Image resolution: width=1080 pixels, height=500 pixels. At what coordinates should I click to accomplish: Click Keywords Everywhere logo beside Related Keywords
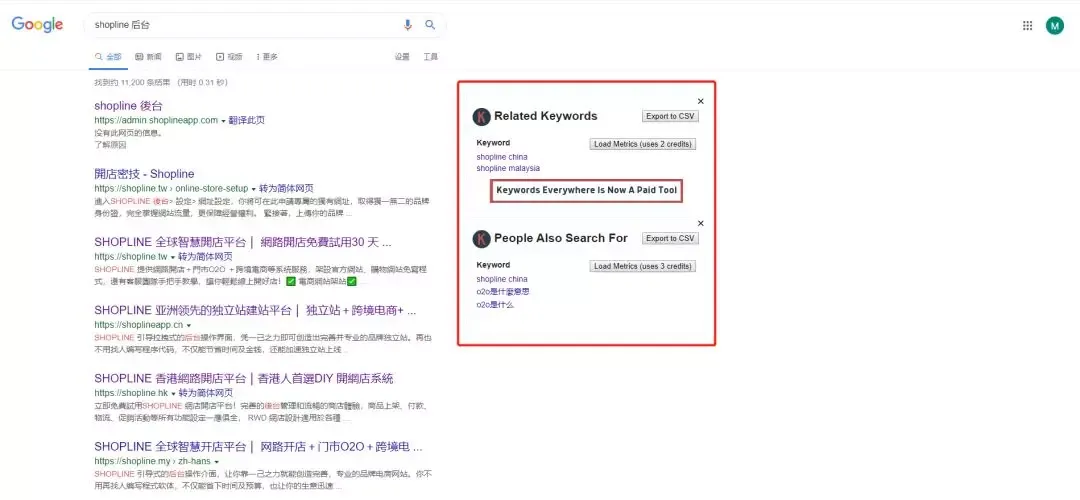(x=481, y=116)
